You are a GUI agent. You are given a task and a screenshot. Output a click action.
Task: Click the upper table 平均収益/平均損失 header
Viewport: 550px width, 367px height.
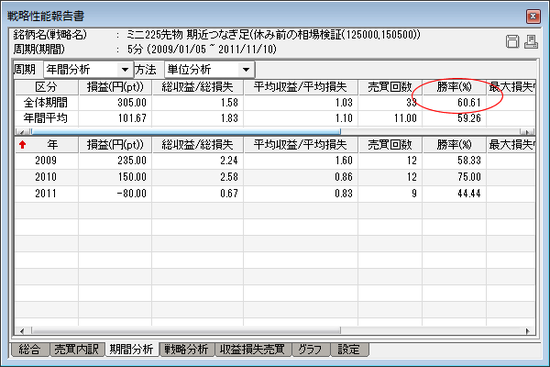[301, 87]
